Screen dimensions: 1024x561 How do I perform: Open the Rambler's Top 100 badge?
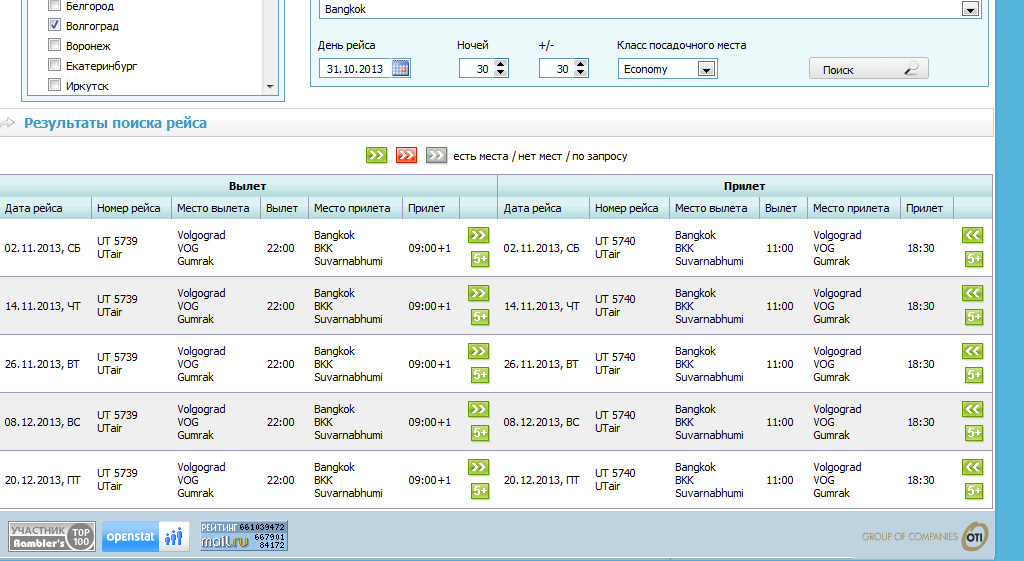tap(52, 536)
